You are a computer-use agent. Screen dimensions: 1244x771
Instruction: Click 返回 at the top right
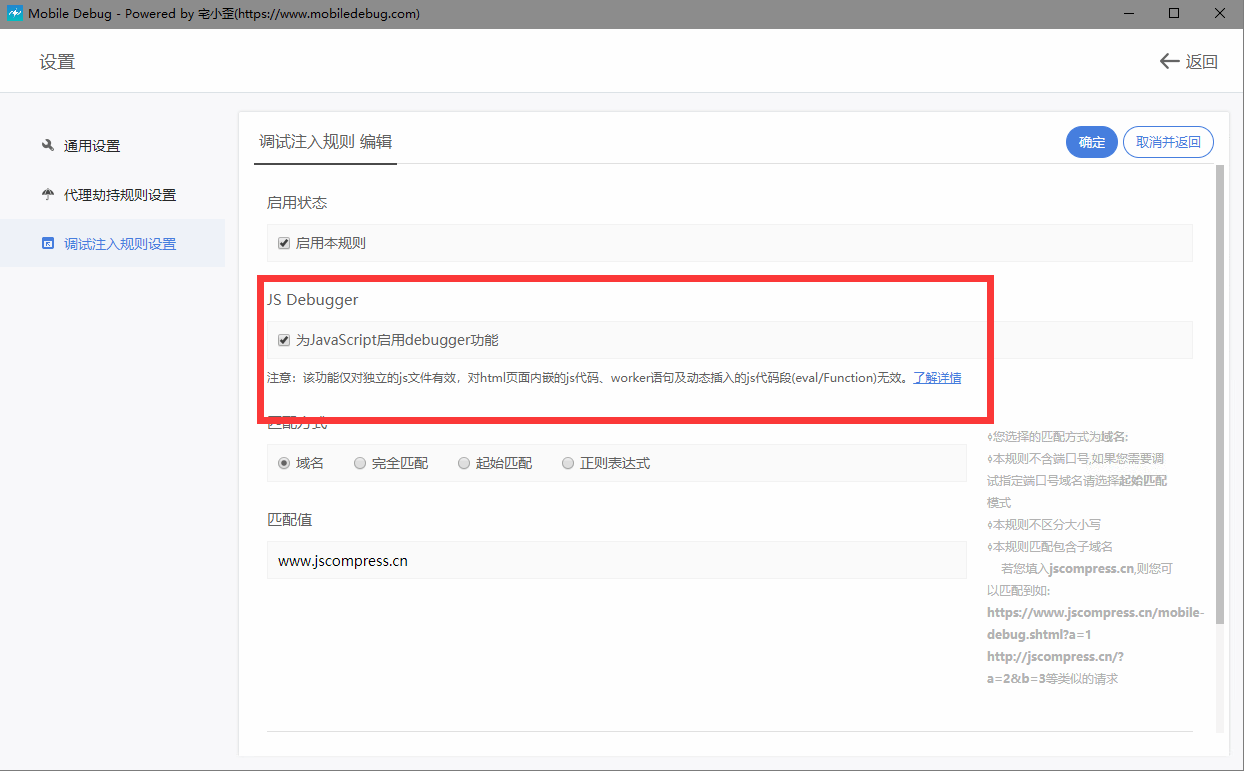click(x=1201, y=61)
